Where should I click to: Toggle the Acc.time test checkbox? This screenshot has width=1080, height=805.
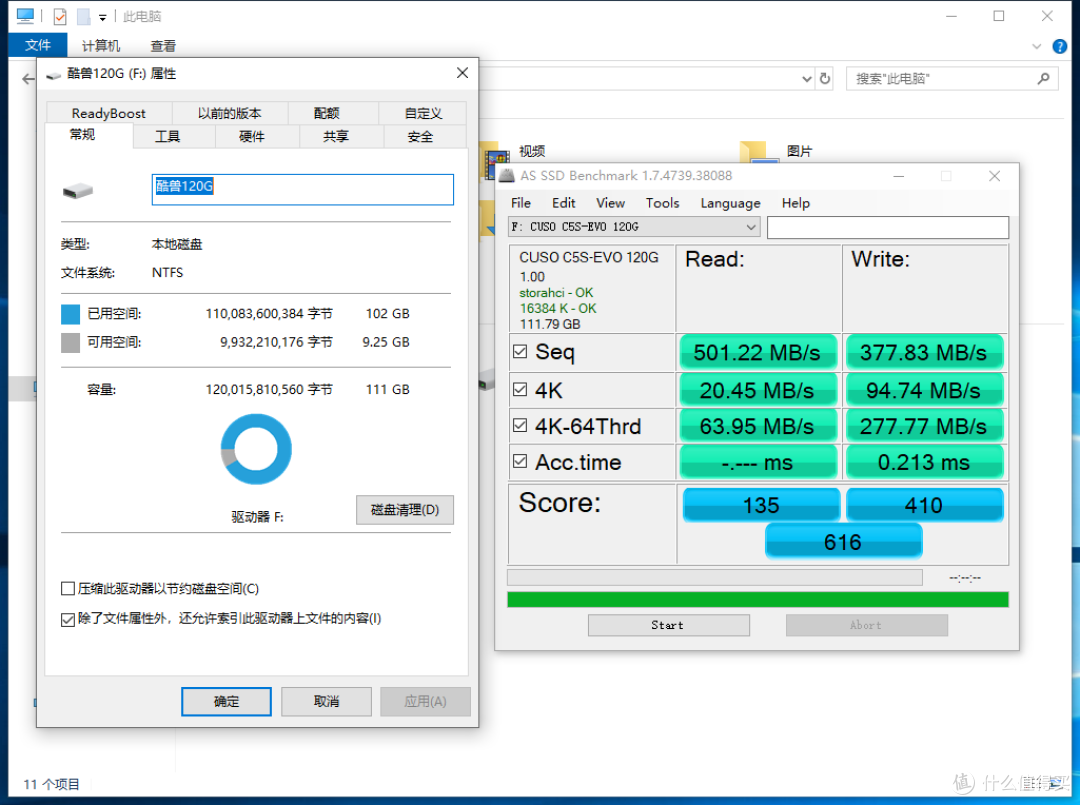(x=520, y=461)
